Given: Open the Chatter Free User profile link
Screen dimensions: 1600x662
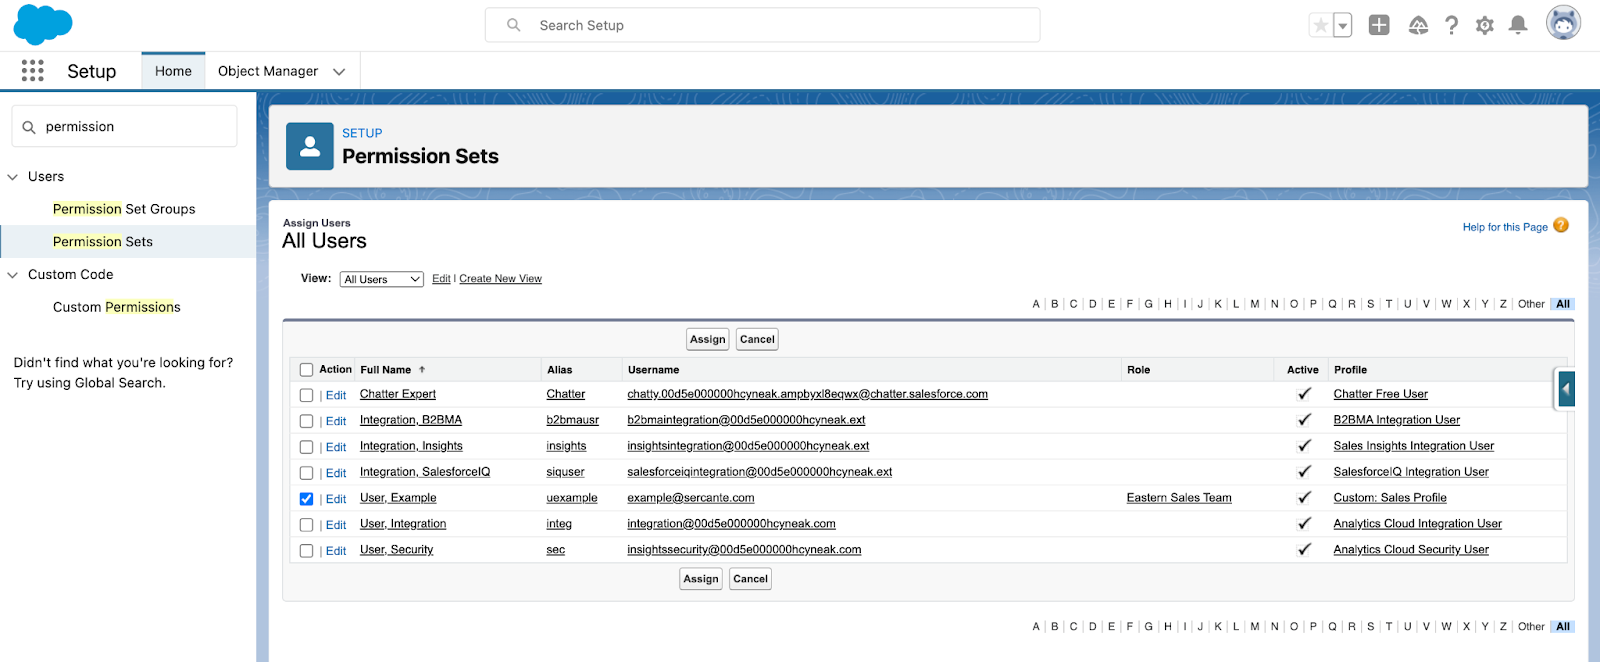Looking at the screenshot, I should (x=1380, y=394).
